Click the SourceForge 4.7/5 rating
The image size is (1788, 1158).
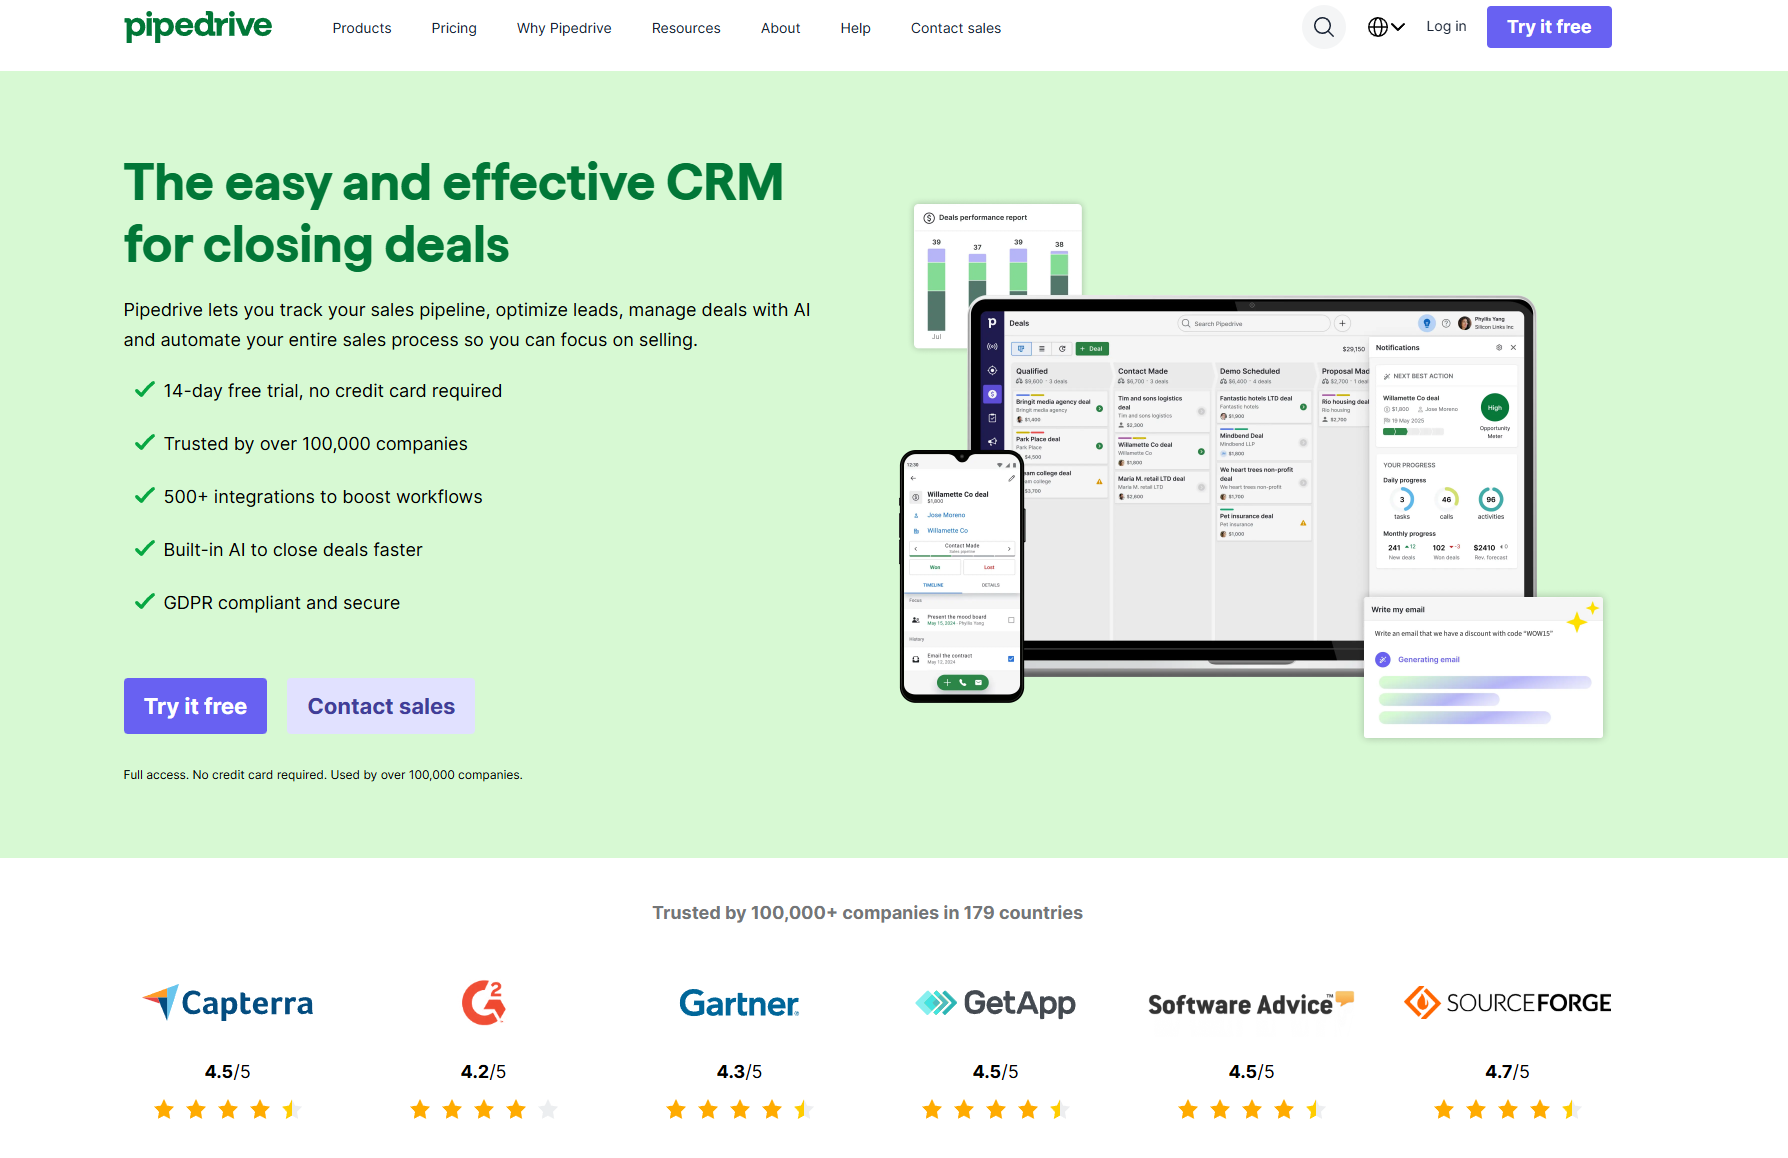click(x=1508, y=1072)
